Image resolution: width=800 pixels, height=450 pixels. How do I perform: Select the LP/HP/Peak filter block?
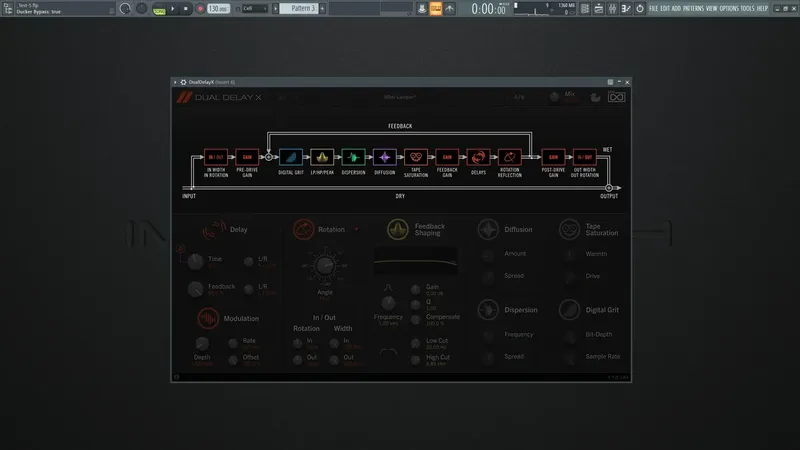click(322, 157)
